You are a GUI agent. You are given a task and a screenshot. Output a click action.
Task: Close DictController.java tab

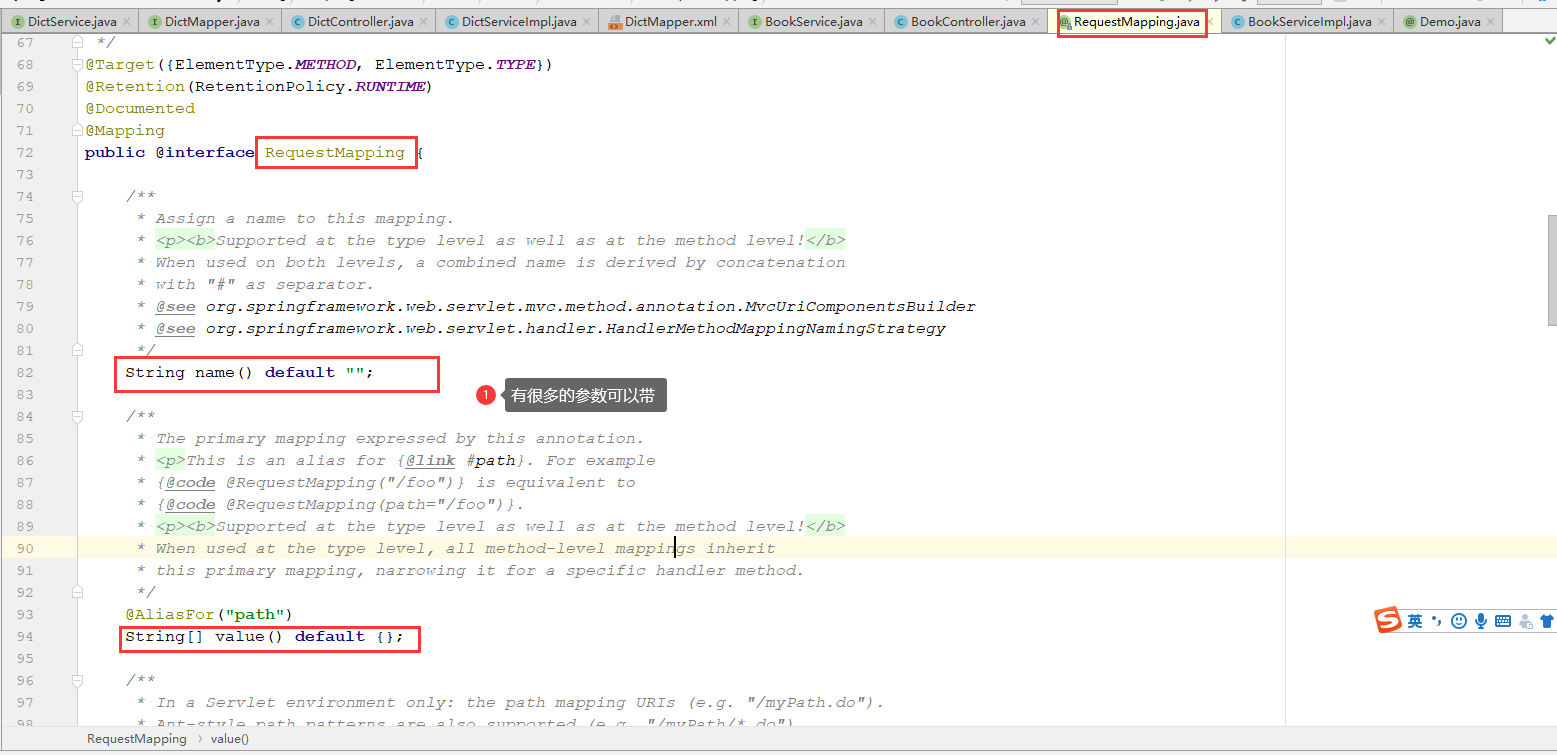(424, 21)
